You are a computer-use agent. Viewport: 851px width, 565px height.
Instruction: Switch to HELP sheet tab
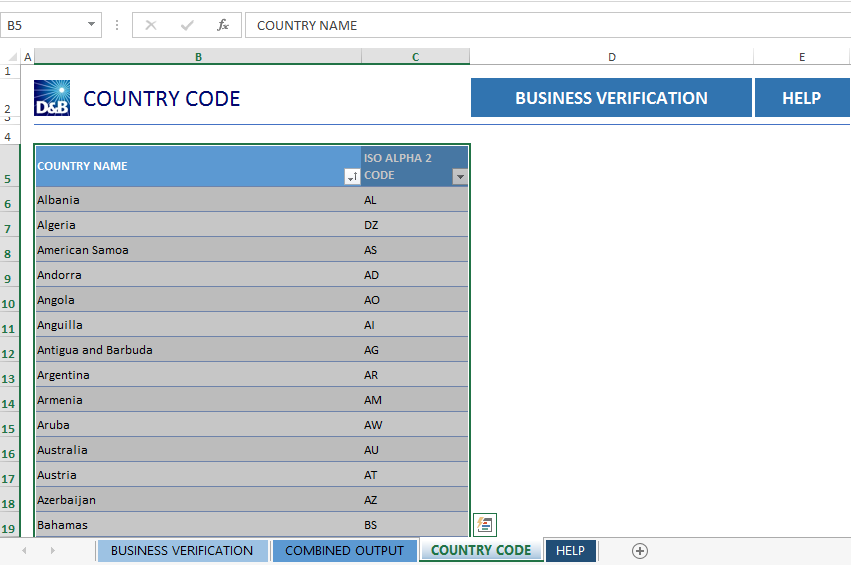click(570, 551)
